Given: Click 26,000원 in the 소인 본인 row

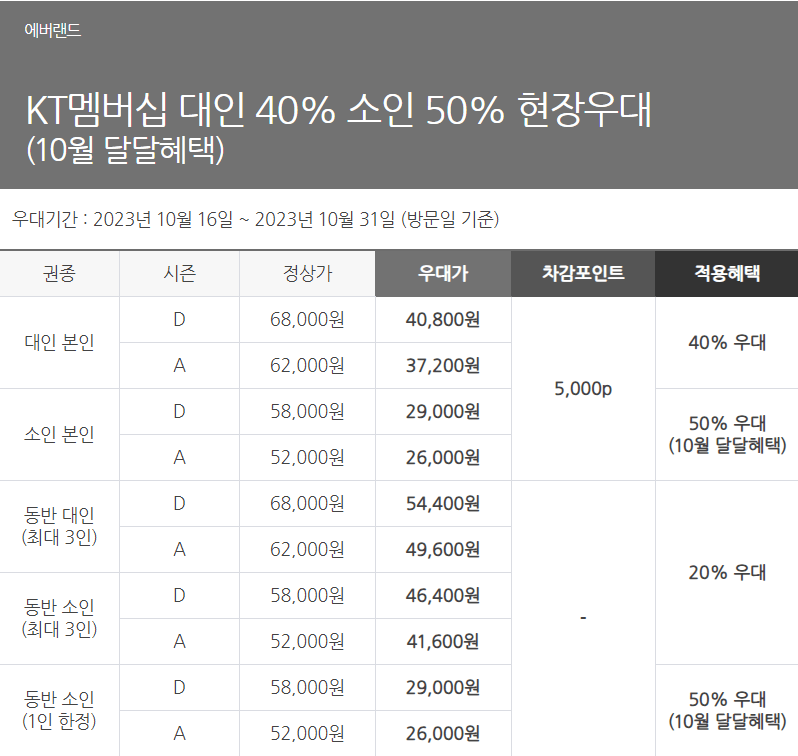Looking at the screenshot, I should click(x=443, y=458).
